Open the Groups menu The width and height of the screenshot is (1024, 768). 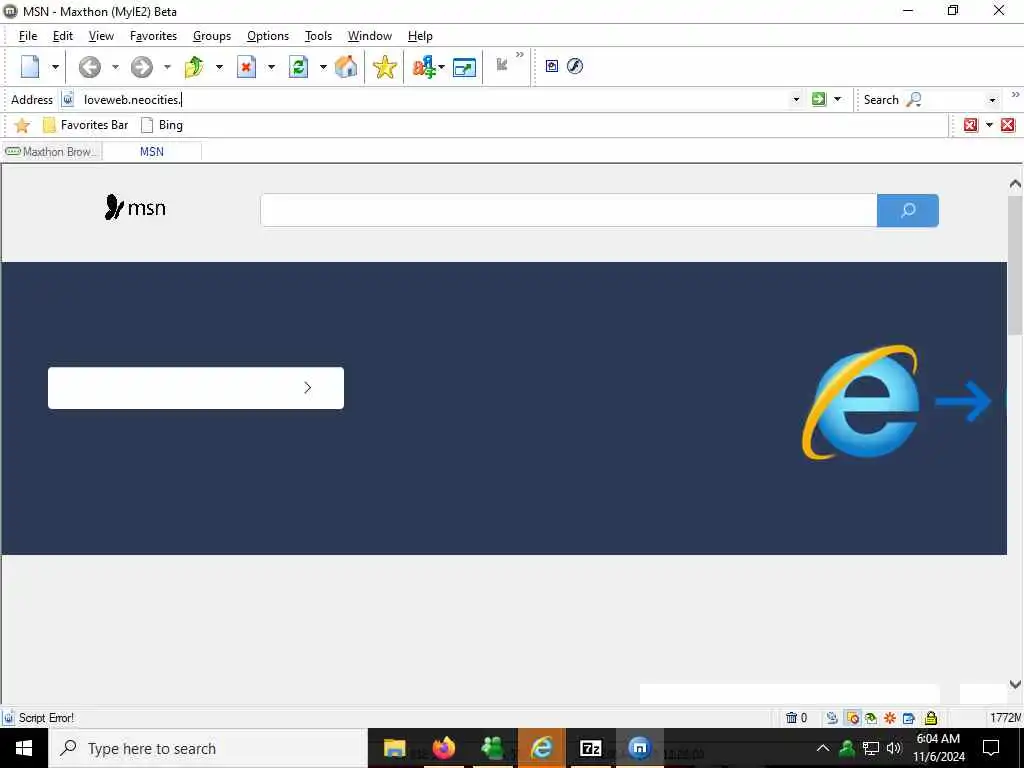point(212,36)
